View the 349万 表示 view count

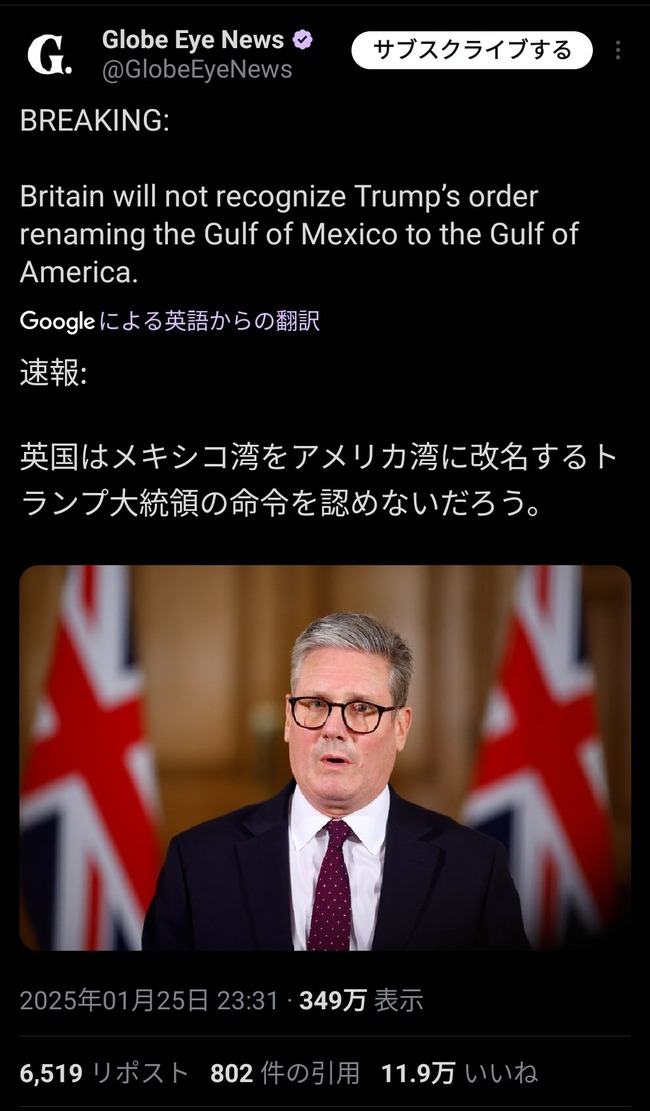point(361,1000)
